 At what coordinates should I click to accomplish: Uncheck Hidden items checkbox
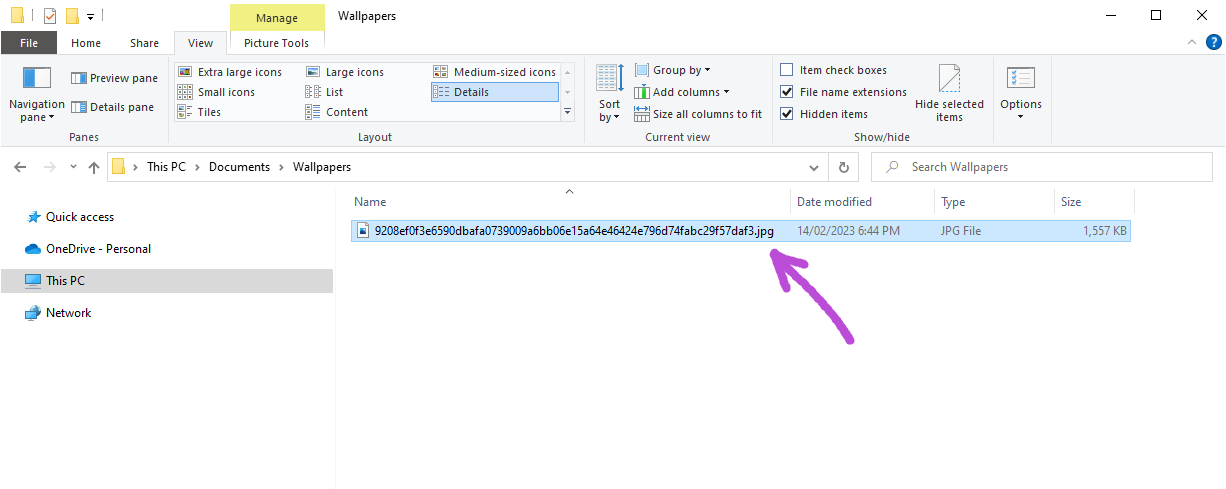point(787,114)
